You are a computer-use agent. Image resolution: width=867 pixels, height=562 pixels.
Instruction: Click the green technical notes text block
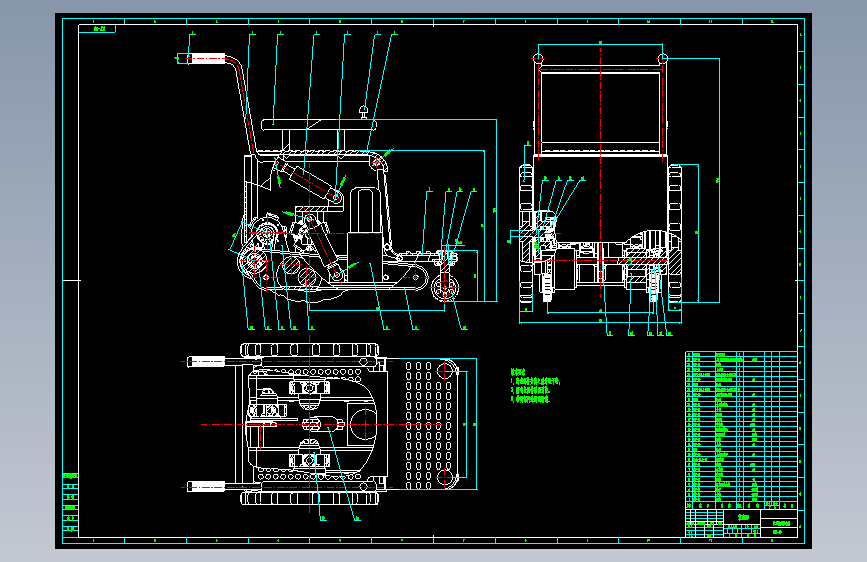coord(535,386)
